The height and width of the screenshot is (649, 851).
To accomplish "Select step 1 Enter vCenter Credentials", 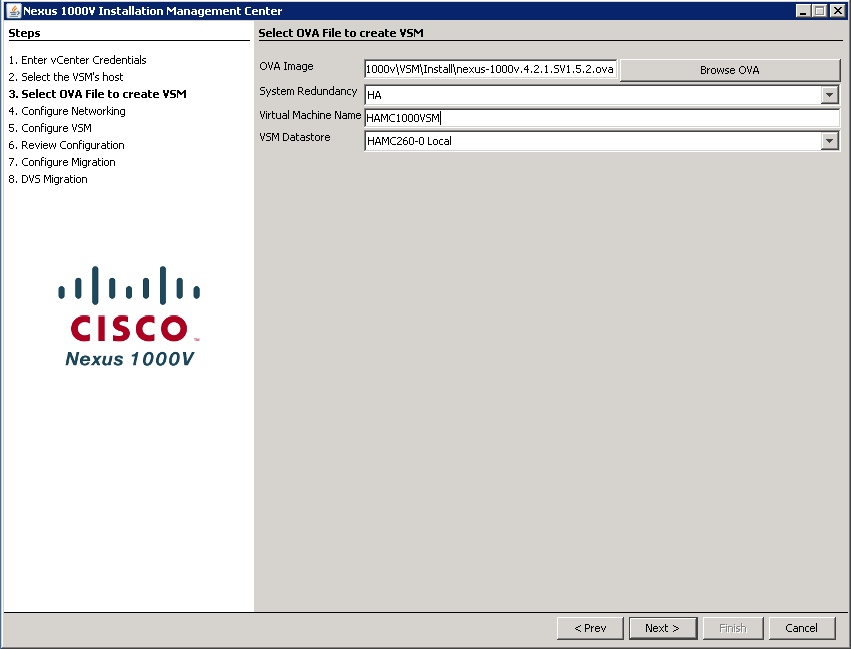I will tap(78, 60).
